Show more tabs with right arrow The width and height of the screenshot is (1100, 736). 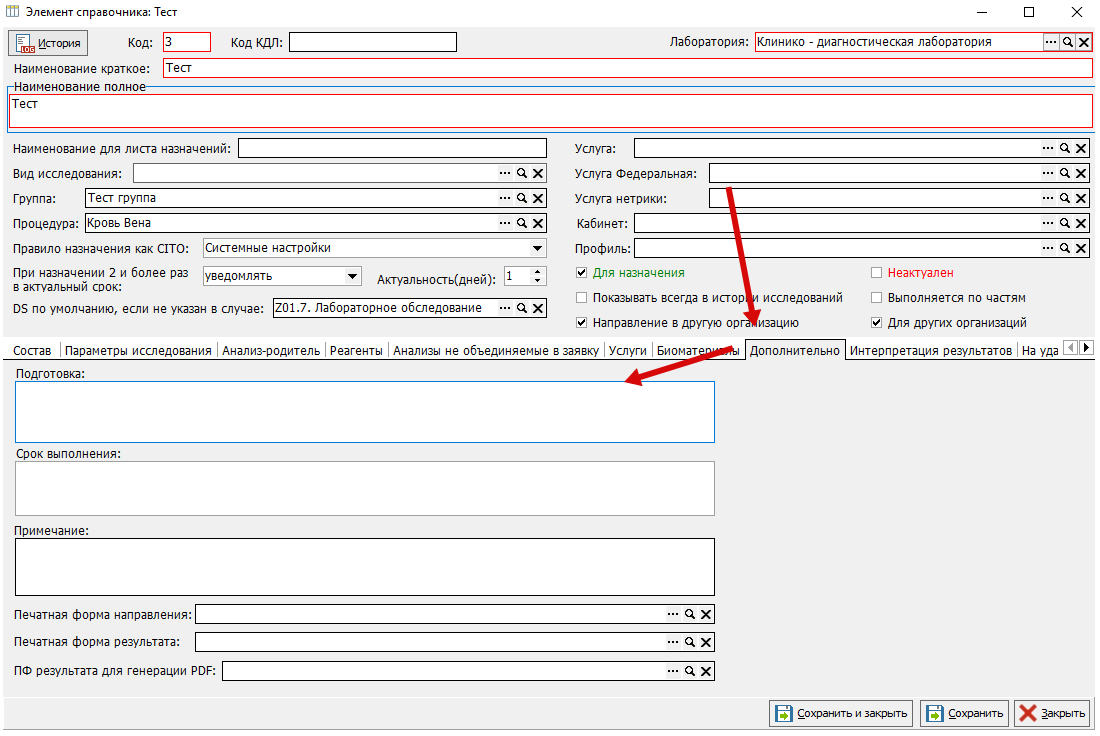pyautogui.click(x=1086, y=347)
